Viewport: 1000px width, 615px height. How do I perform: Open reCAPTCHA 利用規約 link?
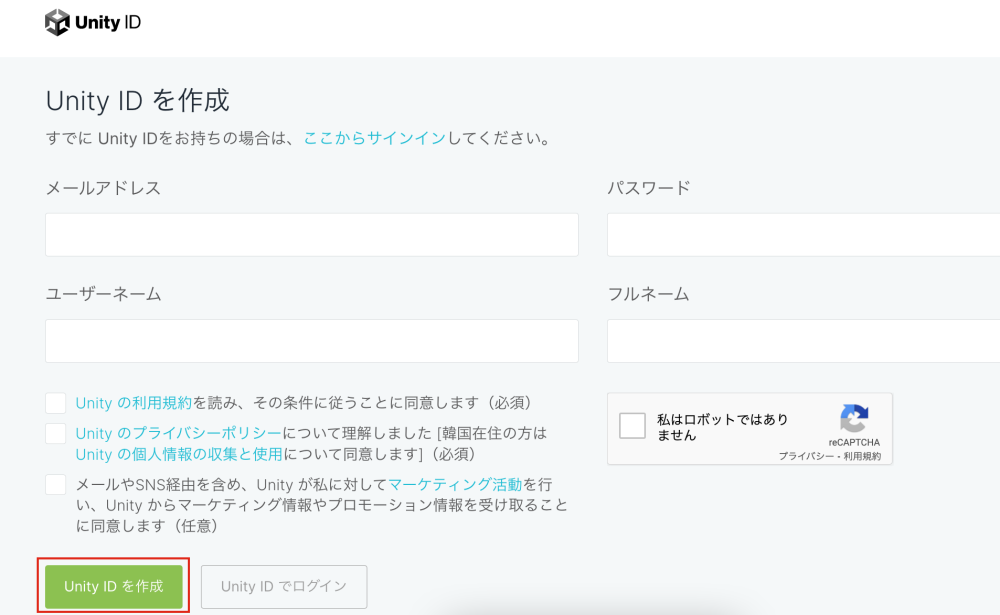(861, 456)
